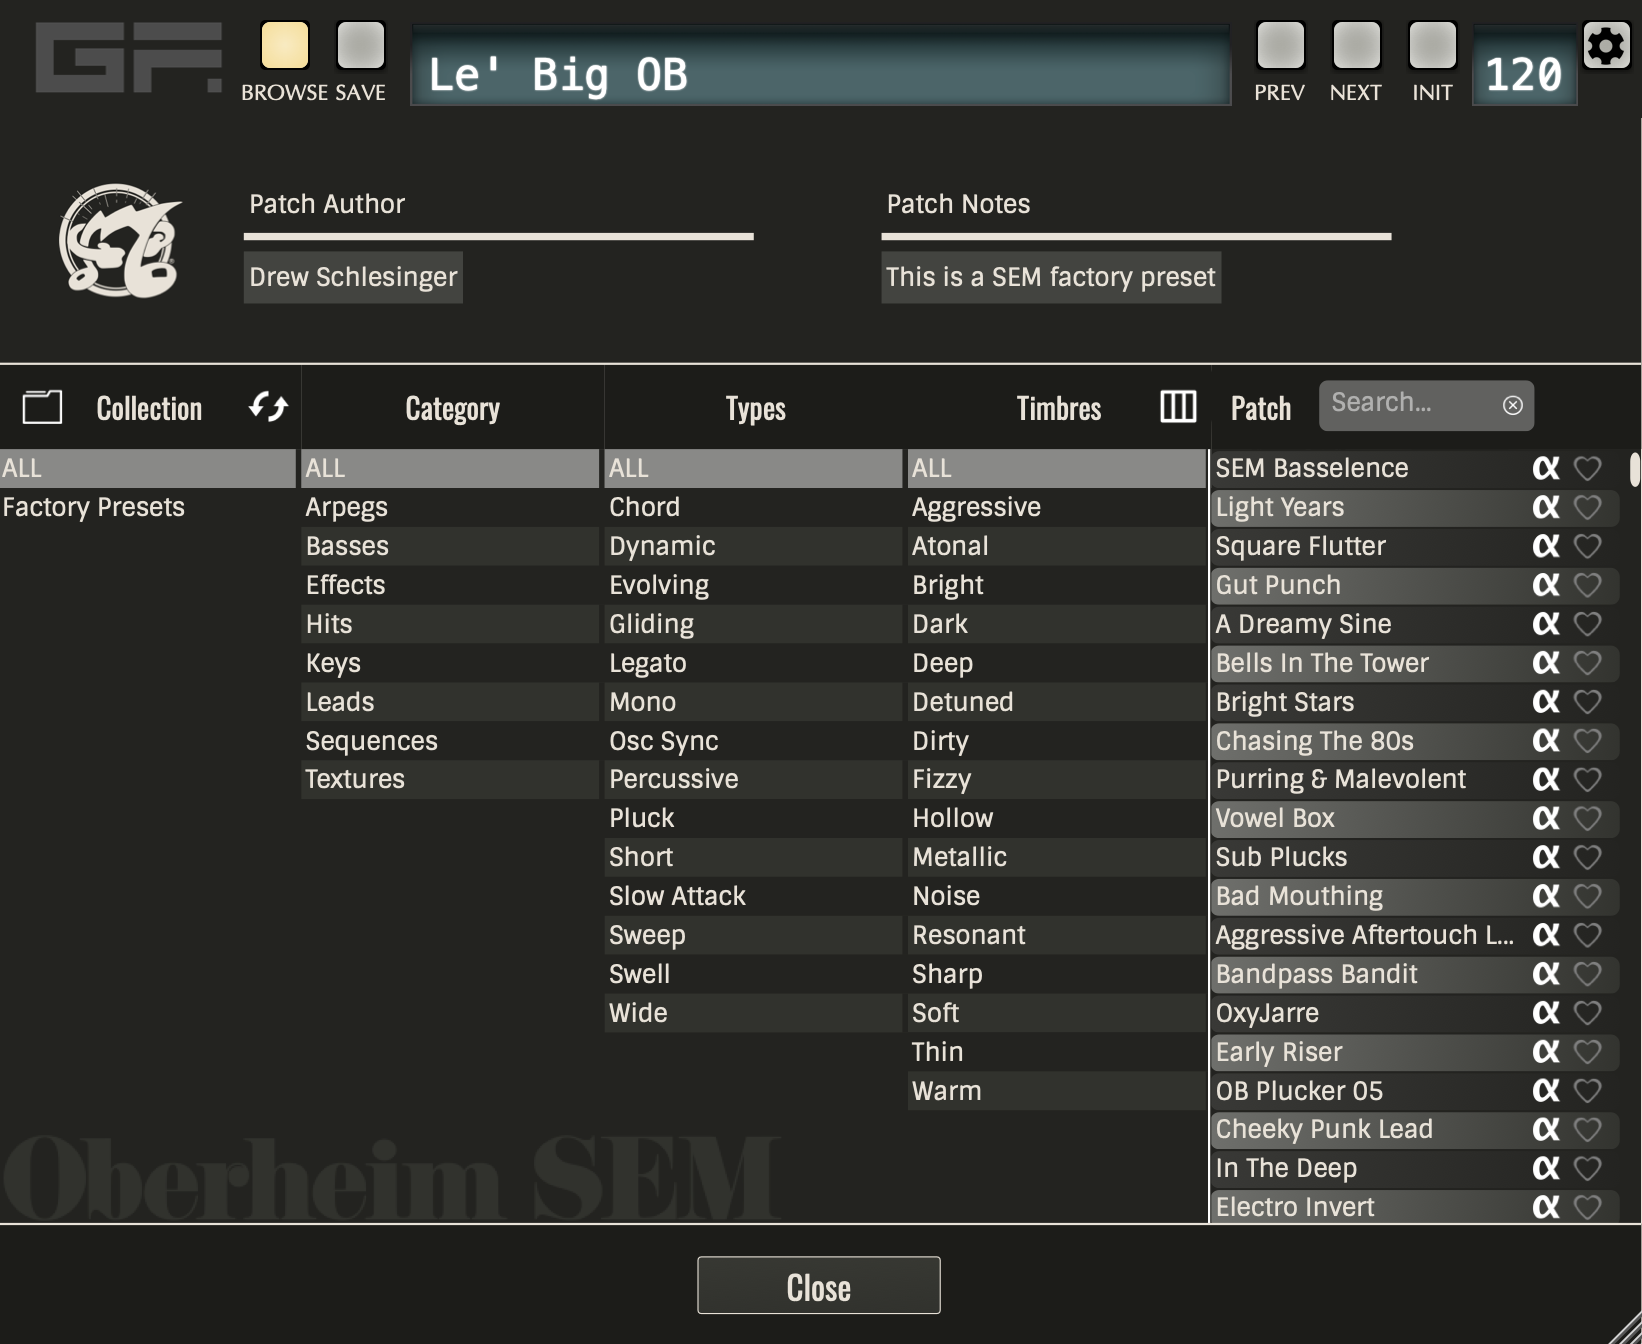Image resolution: width=1642 pixels, height=1344 pixels.
Task: Click the SAVE preset icon
Action: pyautogui.click(x=361, y=45)
